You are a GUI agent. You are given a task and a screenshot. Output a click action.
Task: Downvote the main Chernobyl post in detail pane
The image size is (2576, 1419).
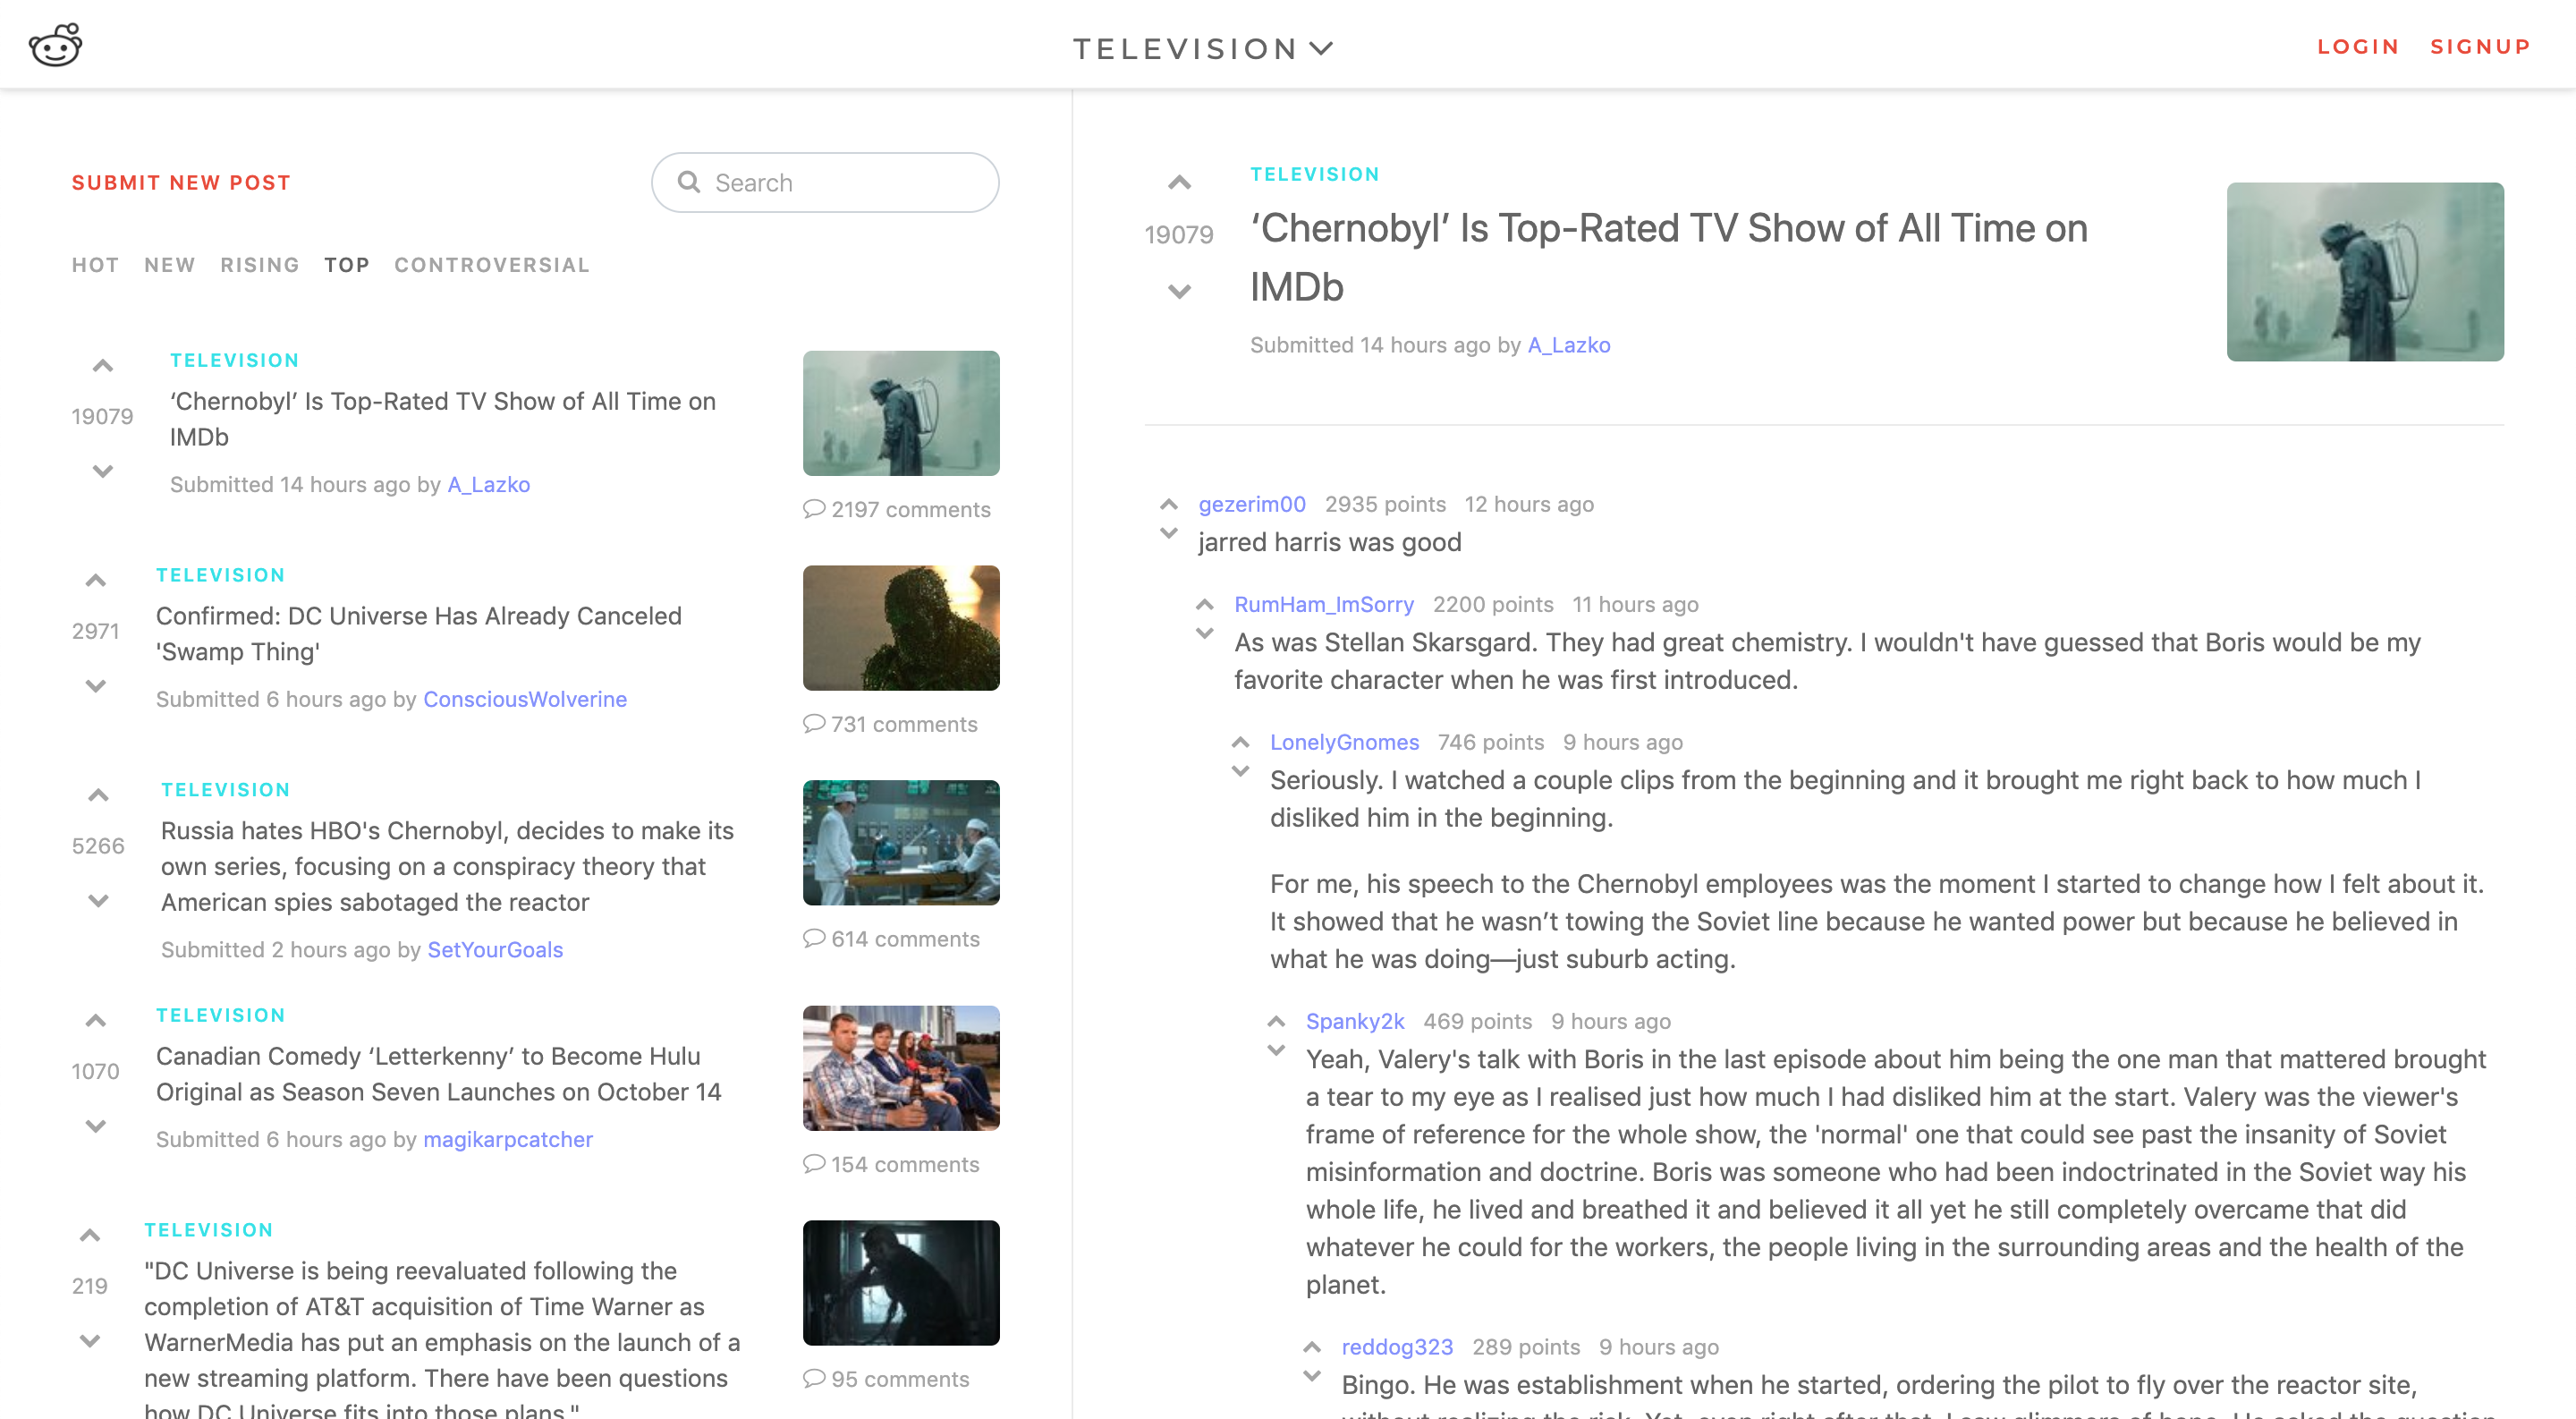click(x=1179, y=291)
